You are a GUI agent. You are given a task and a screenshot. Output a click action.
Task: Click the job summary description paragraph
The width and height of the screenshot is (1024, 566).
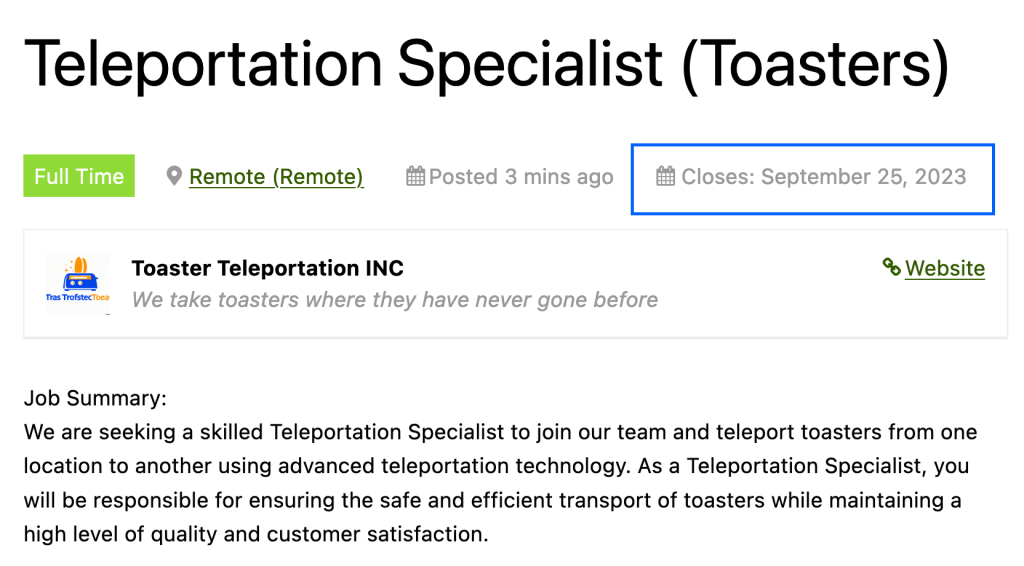pyautogui.click(x=500, y=483)
